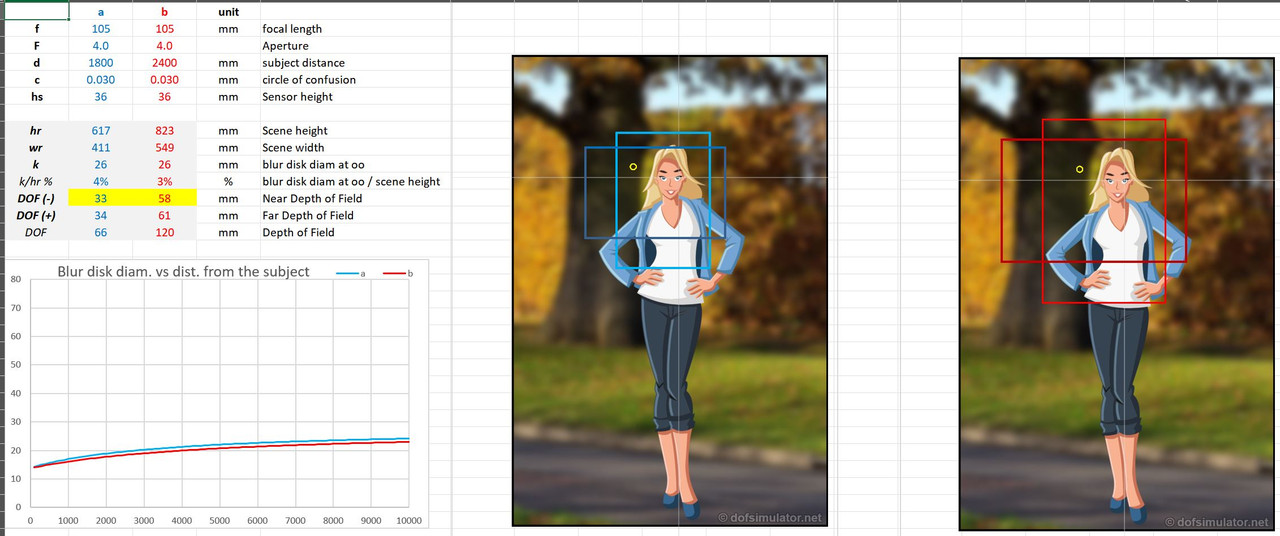Click the red legend entry 'b' in chart
1280x536 pixels.
pyautogui.click(x=397, y=272)
